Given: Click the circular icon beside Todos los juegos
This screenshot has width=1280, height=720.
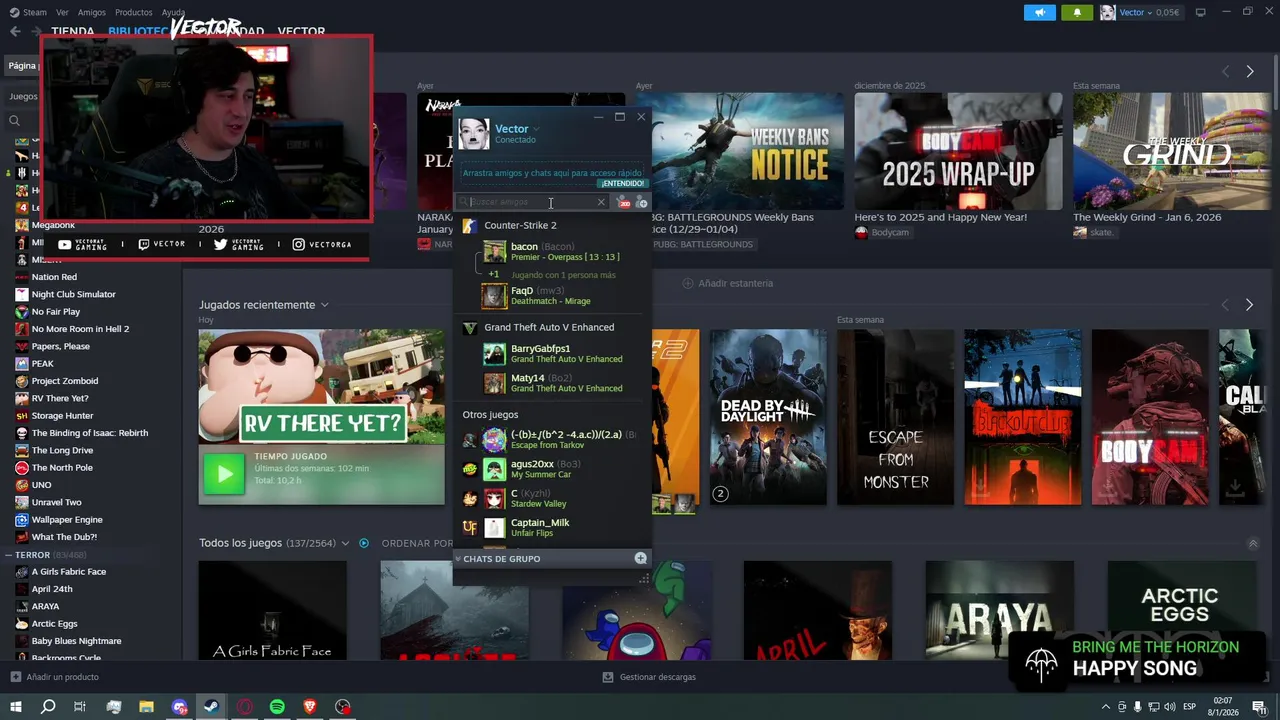Looking at the screenshot, I should [364, 543].
